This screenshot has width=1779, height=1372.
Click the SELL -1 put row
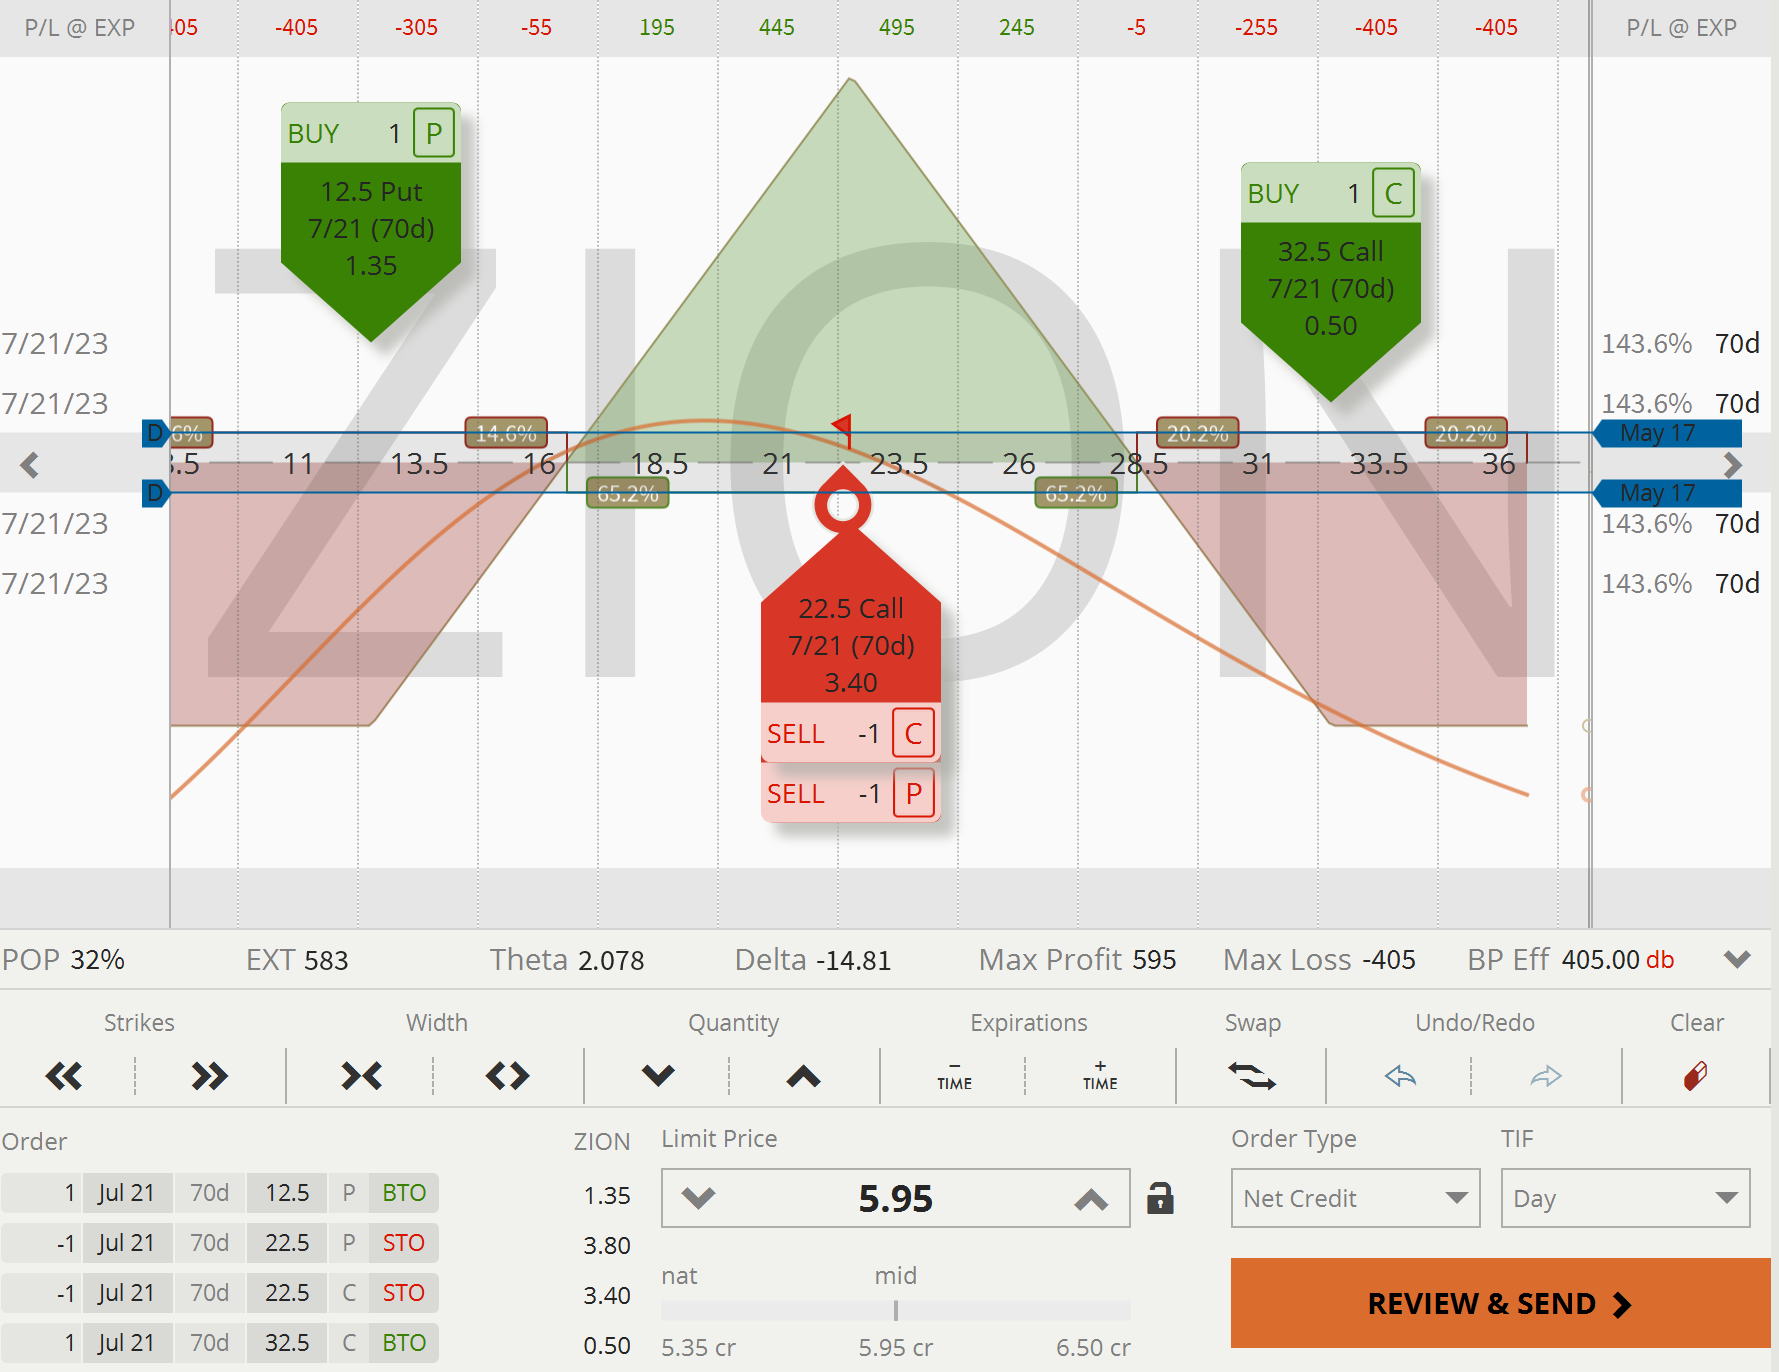851,794
